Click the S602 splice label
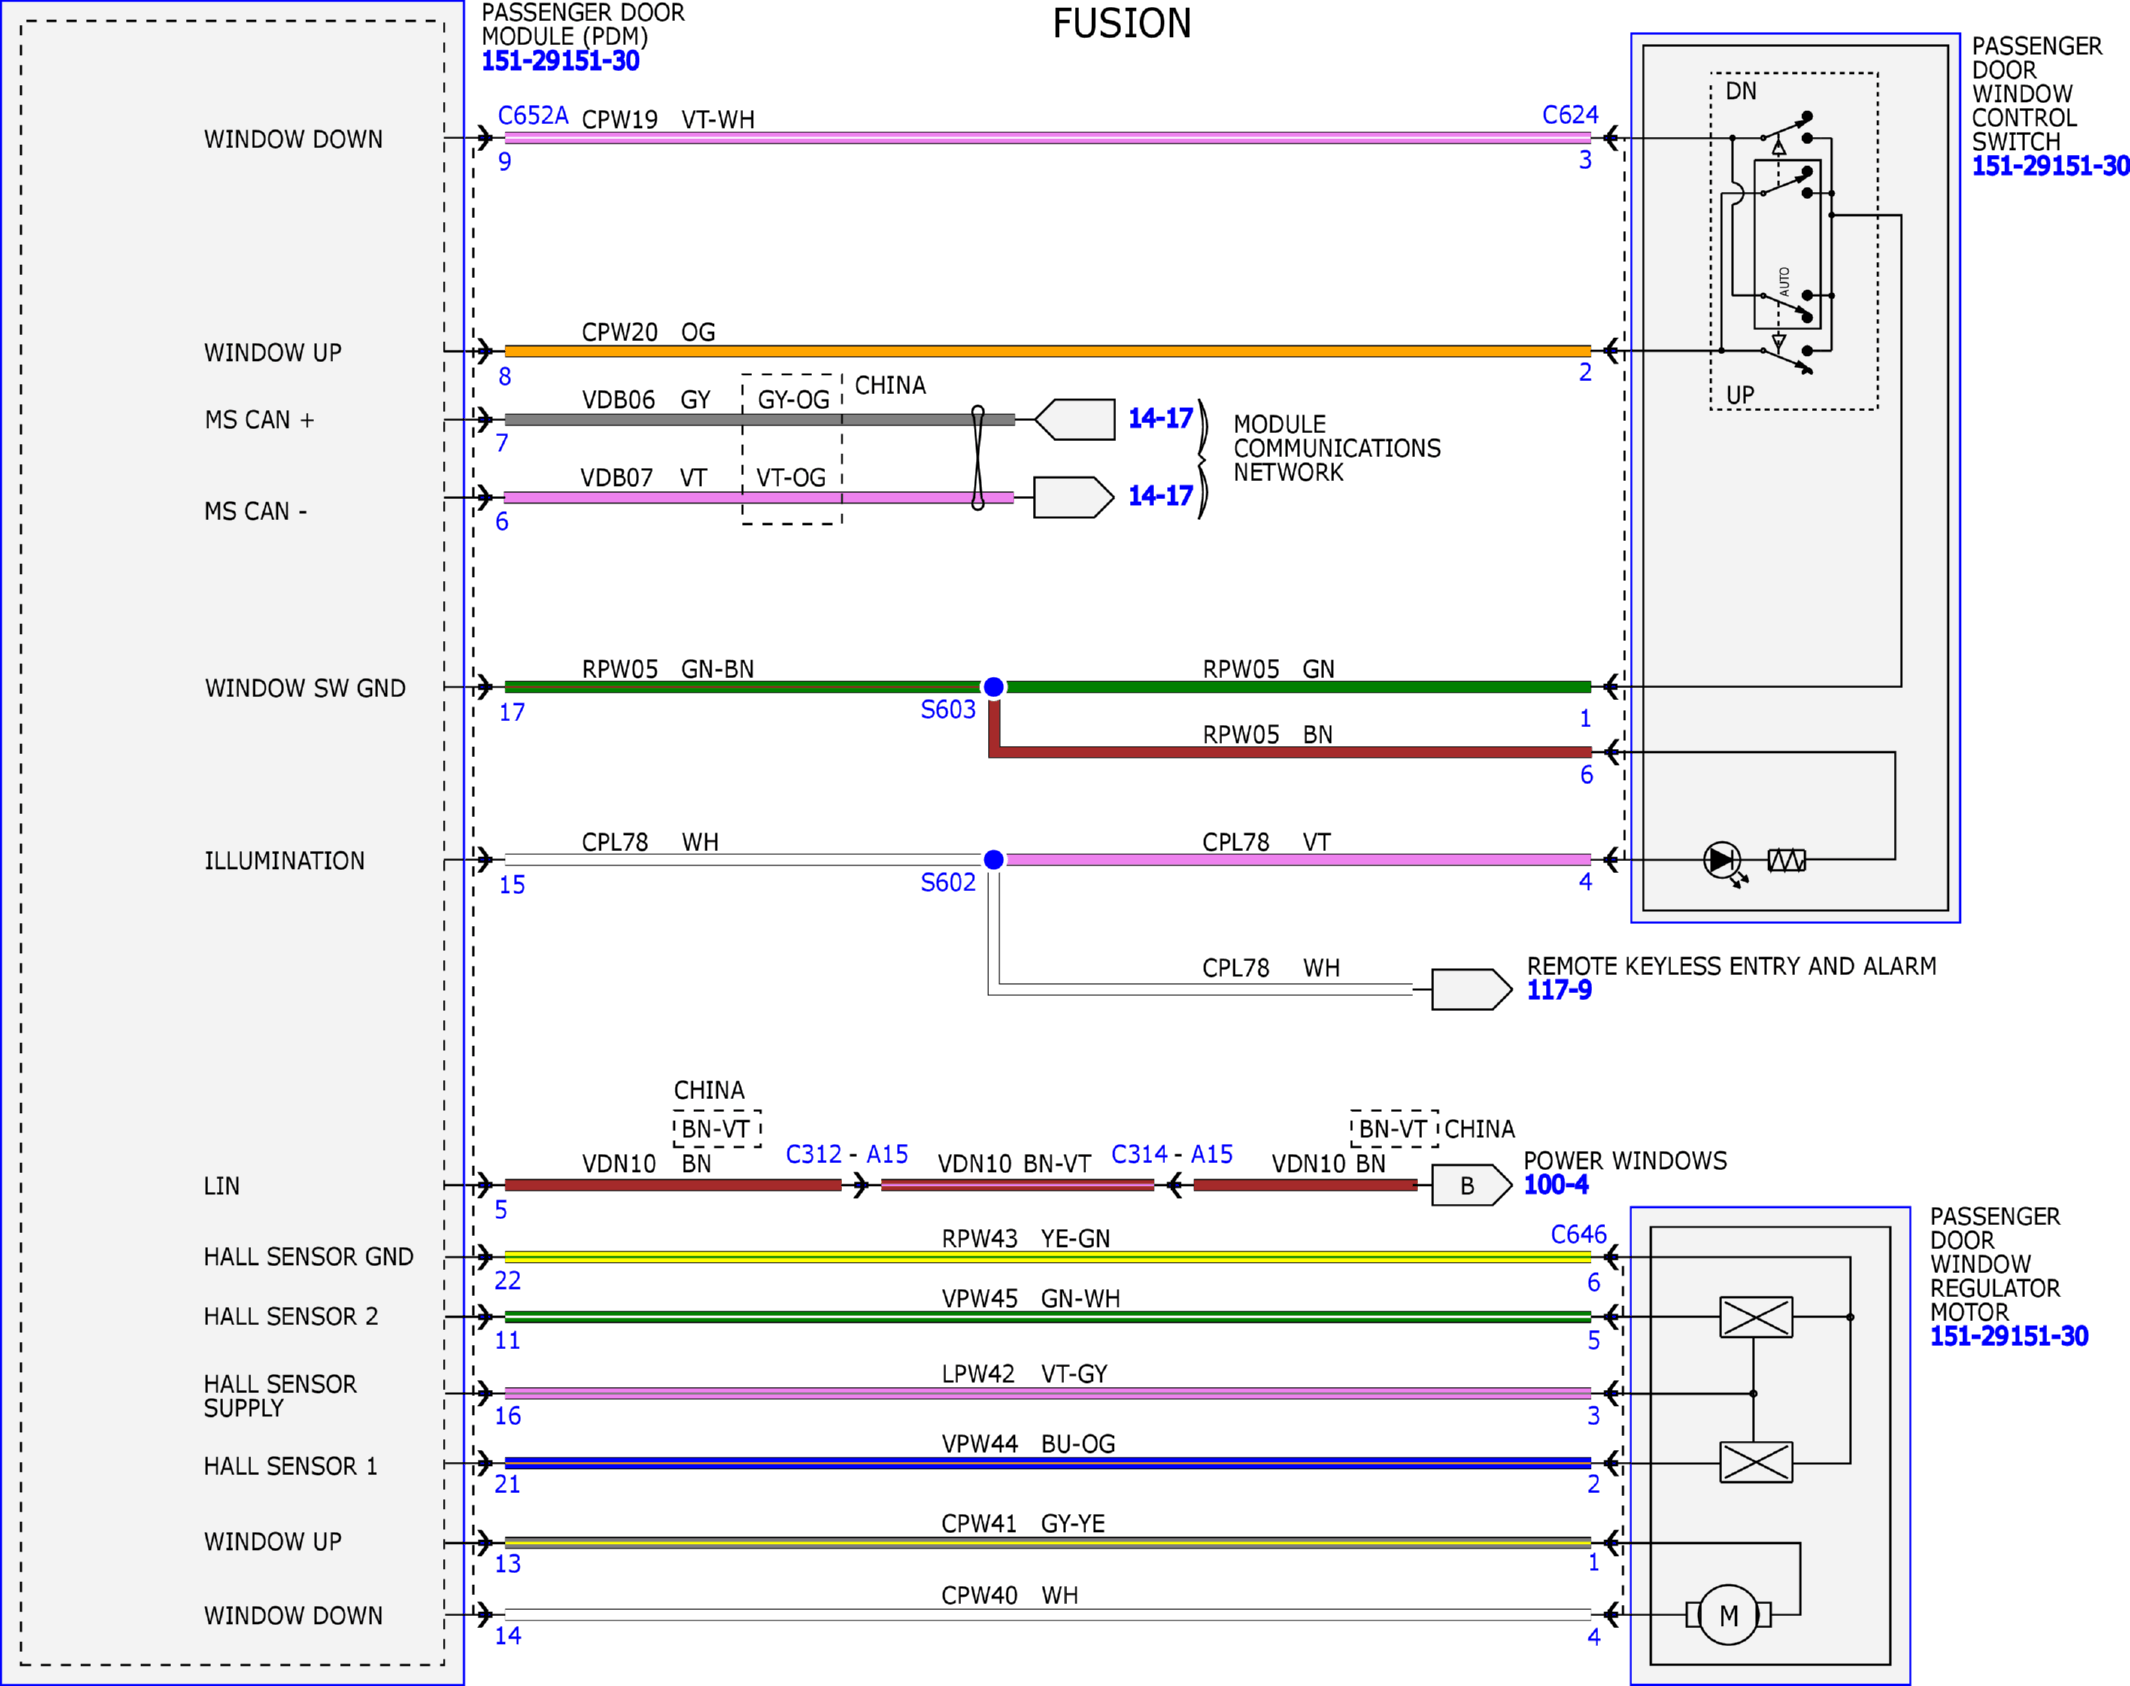Image resolution: width=2130 pixels, height=1686 pixels. tap(948, 883)
